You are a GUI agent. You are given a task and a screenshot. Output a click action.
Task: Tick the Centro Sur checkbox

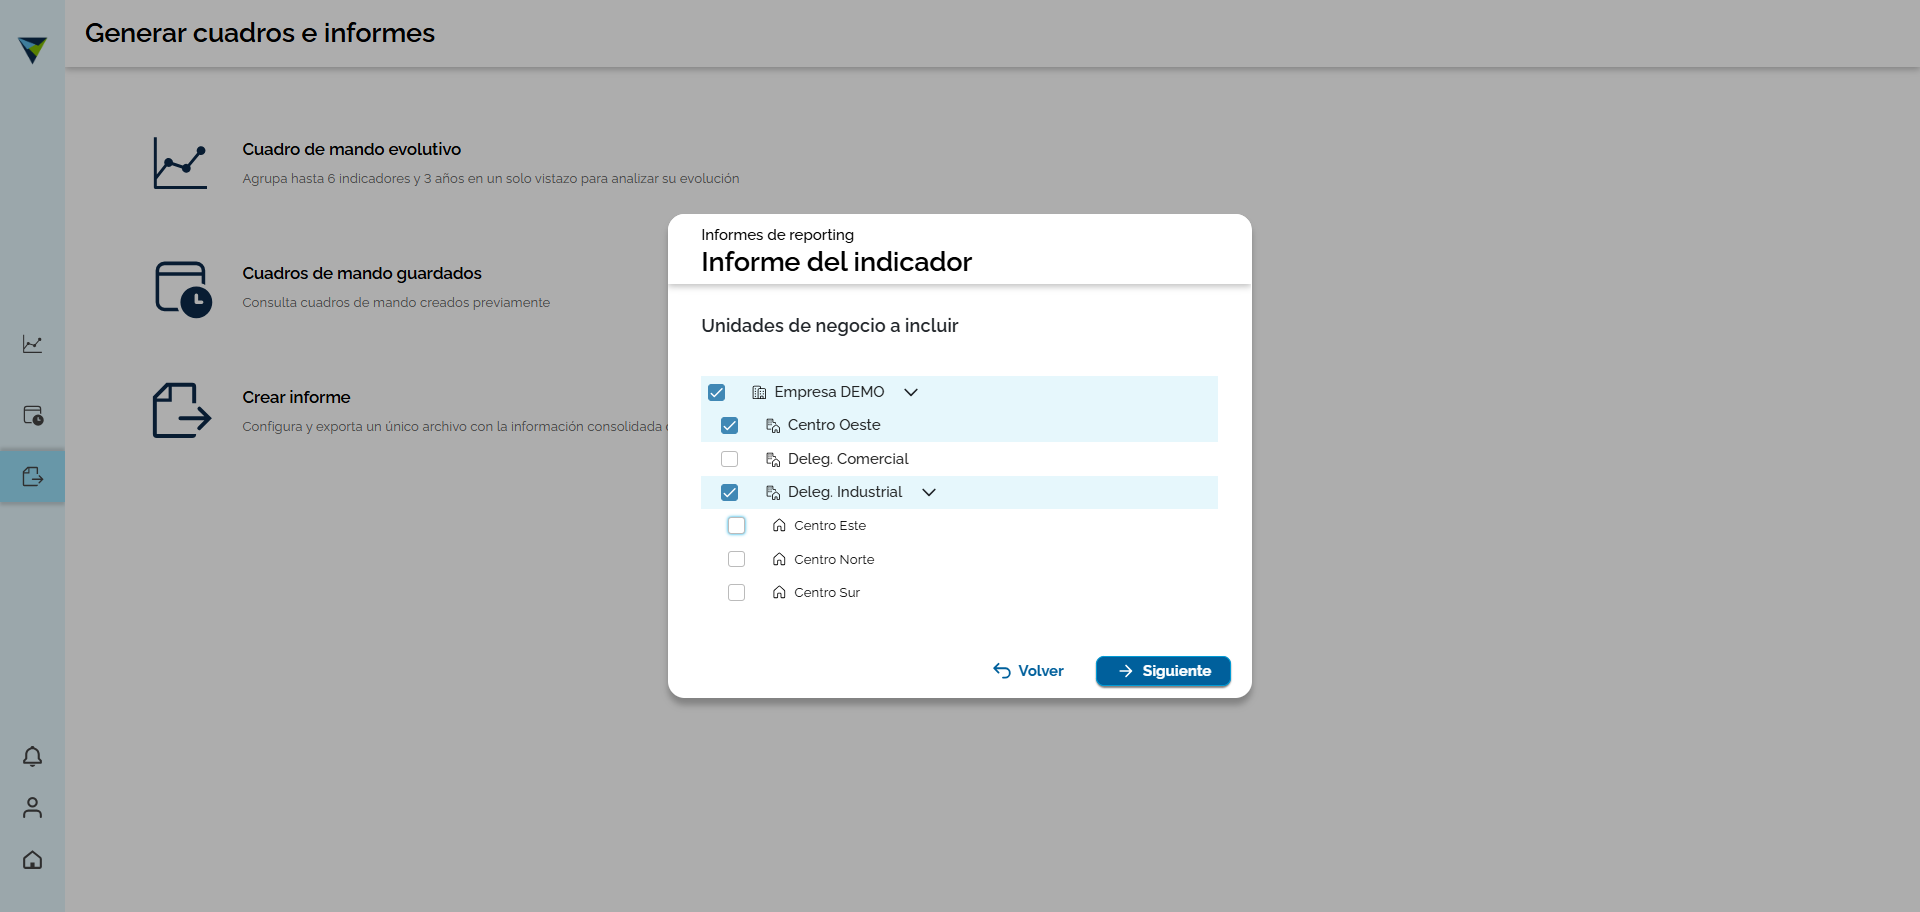pyautogui.click(x=737, y=593)
